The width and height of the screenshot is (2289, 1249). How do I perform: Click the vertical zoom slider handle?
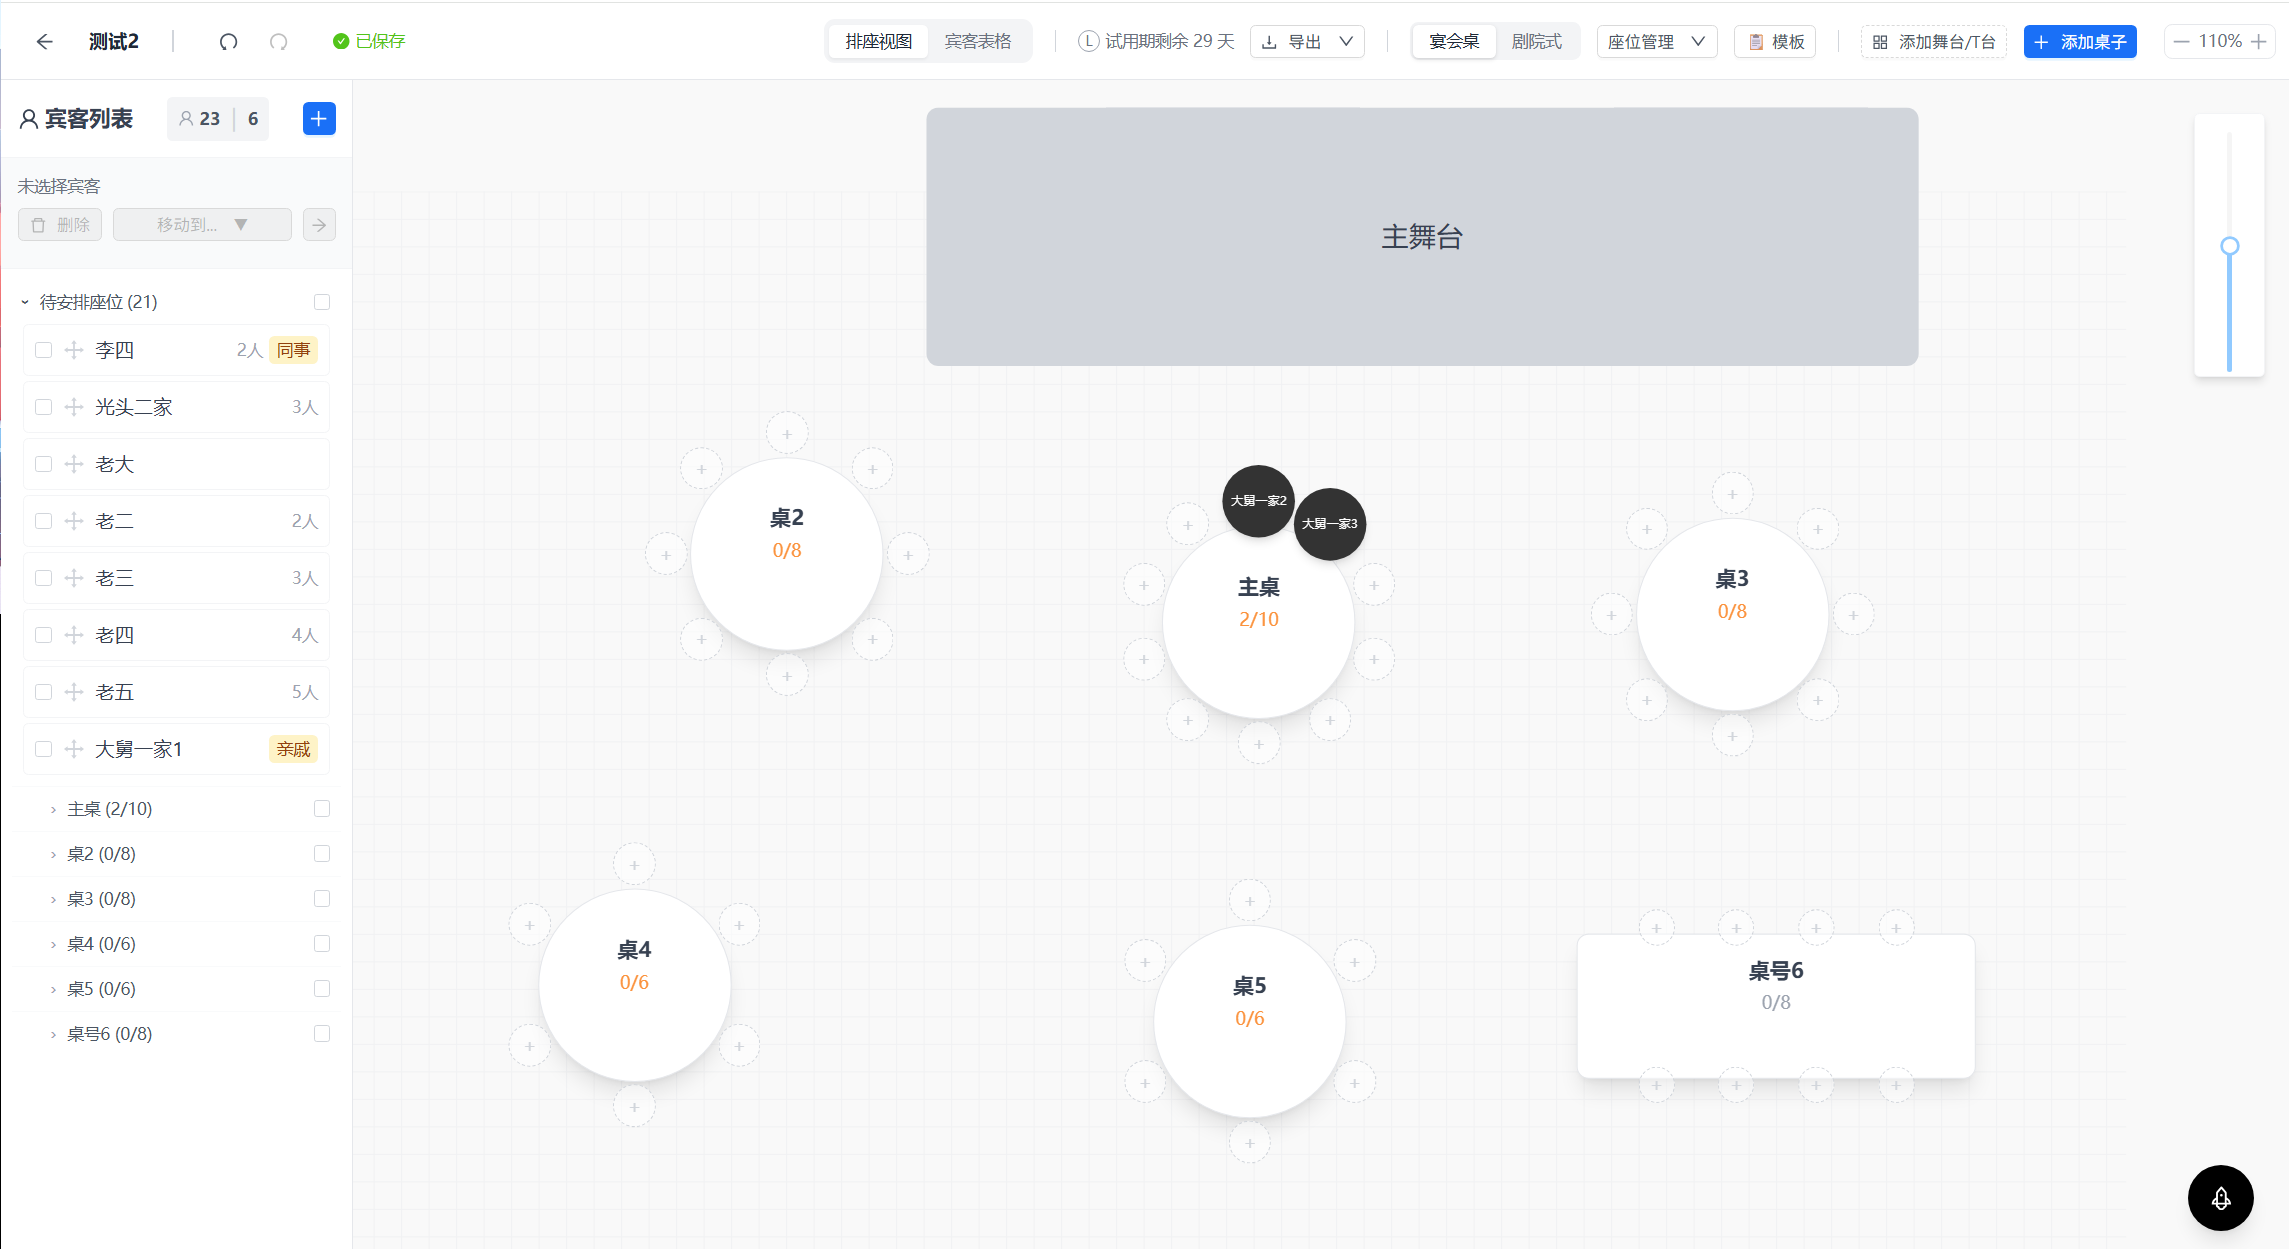click(2229, 246)
